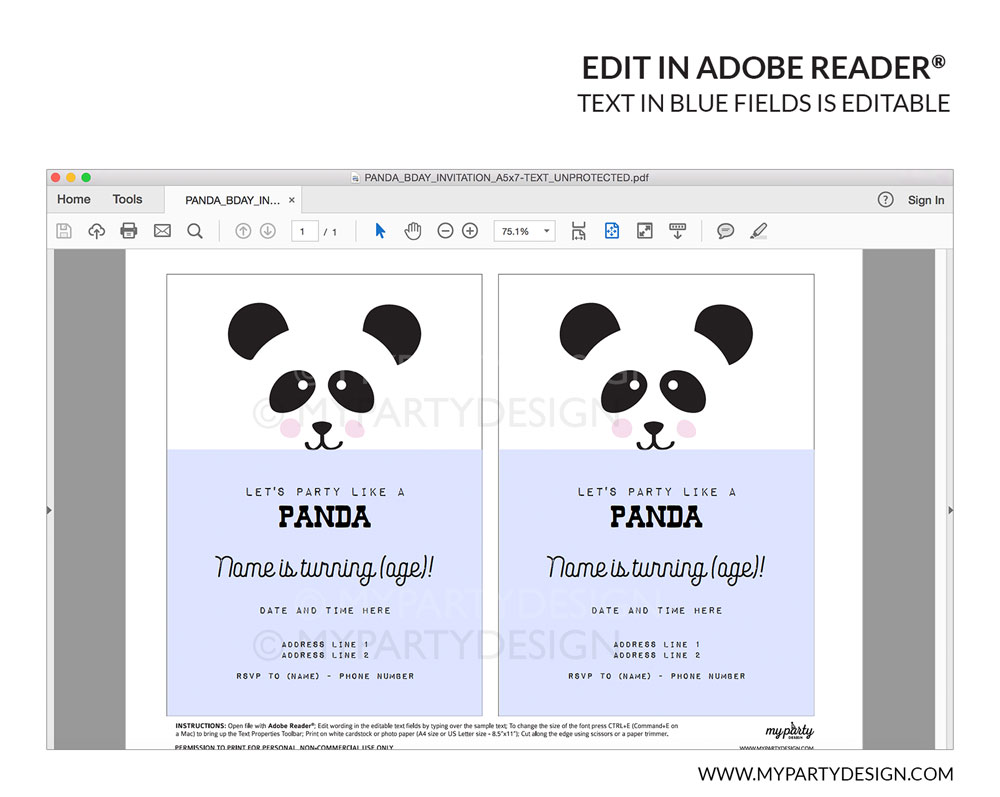Switch to the Home tab
Screen dimensions: 1000x797
[74, 199]
